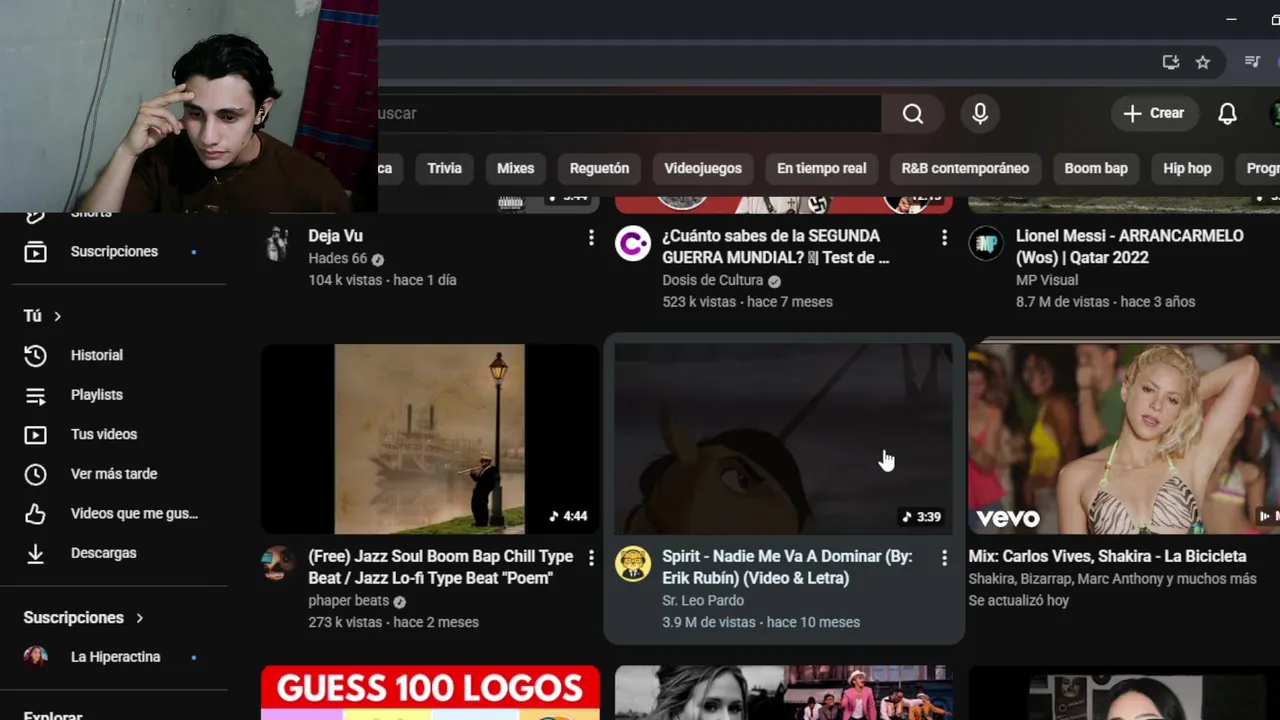This screenshot has height=720, width=1280.
Task: Open the GUESS 100 LOGOS video thumbnail
Action: 430,693
